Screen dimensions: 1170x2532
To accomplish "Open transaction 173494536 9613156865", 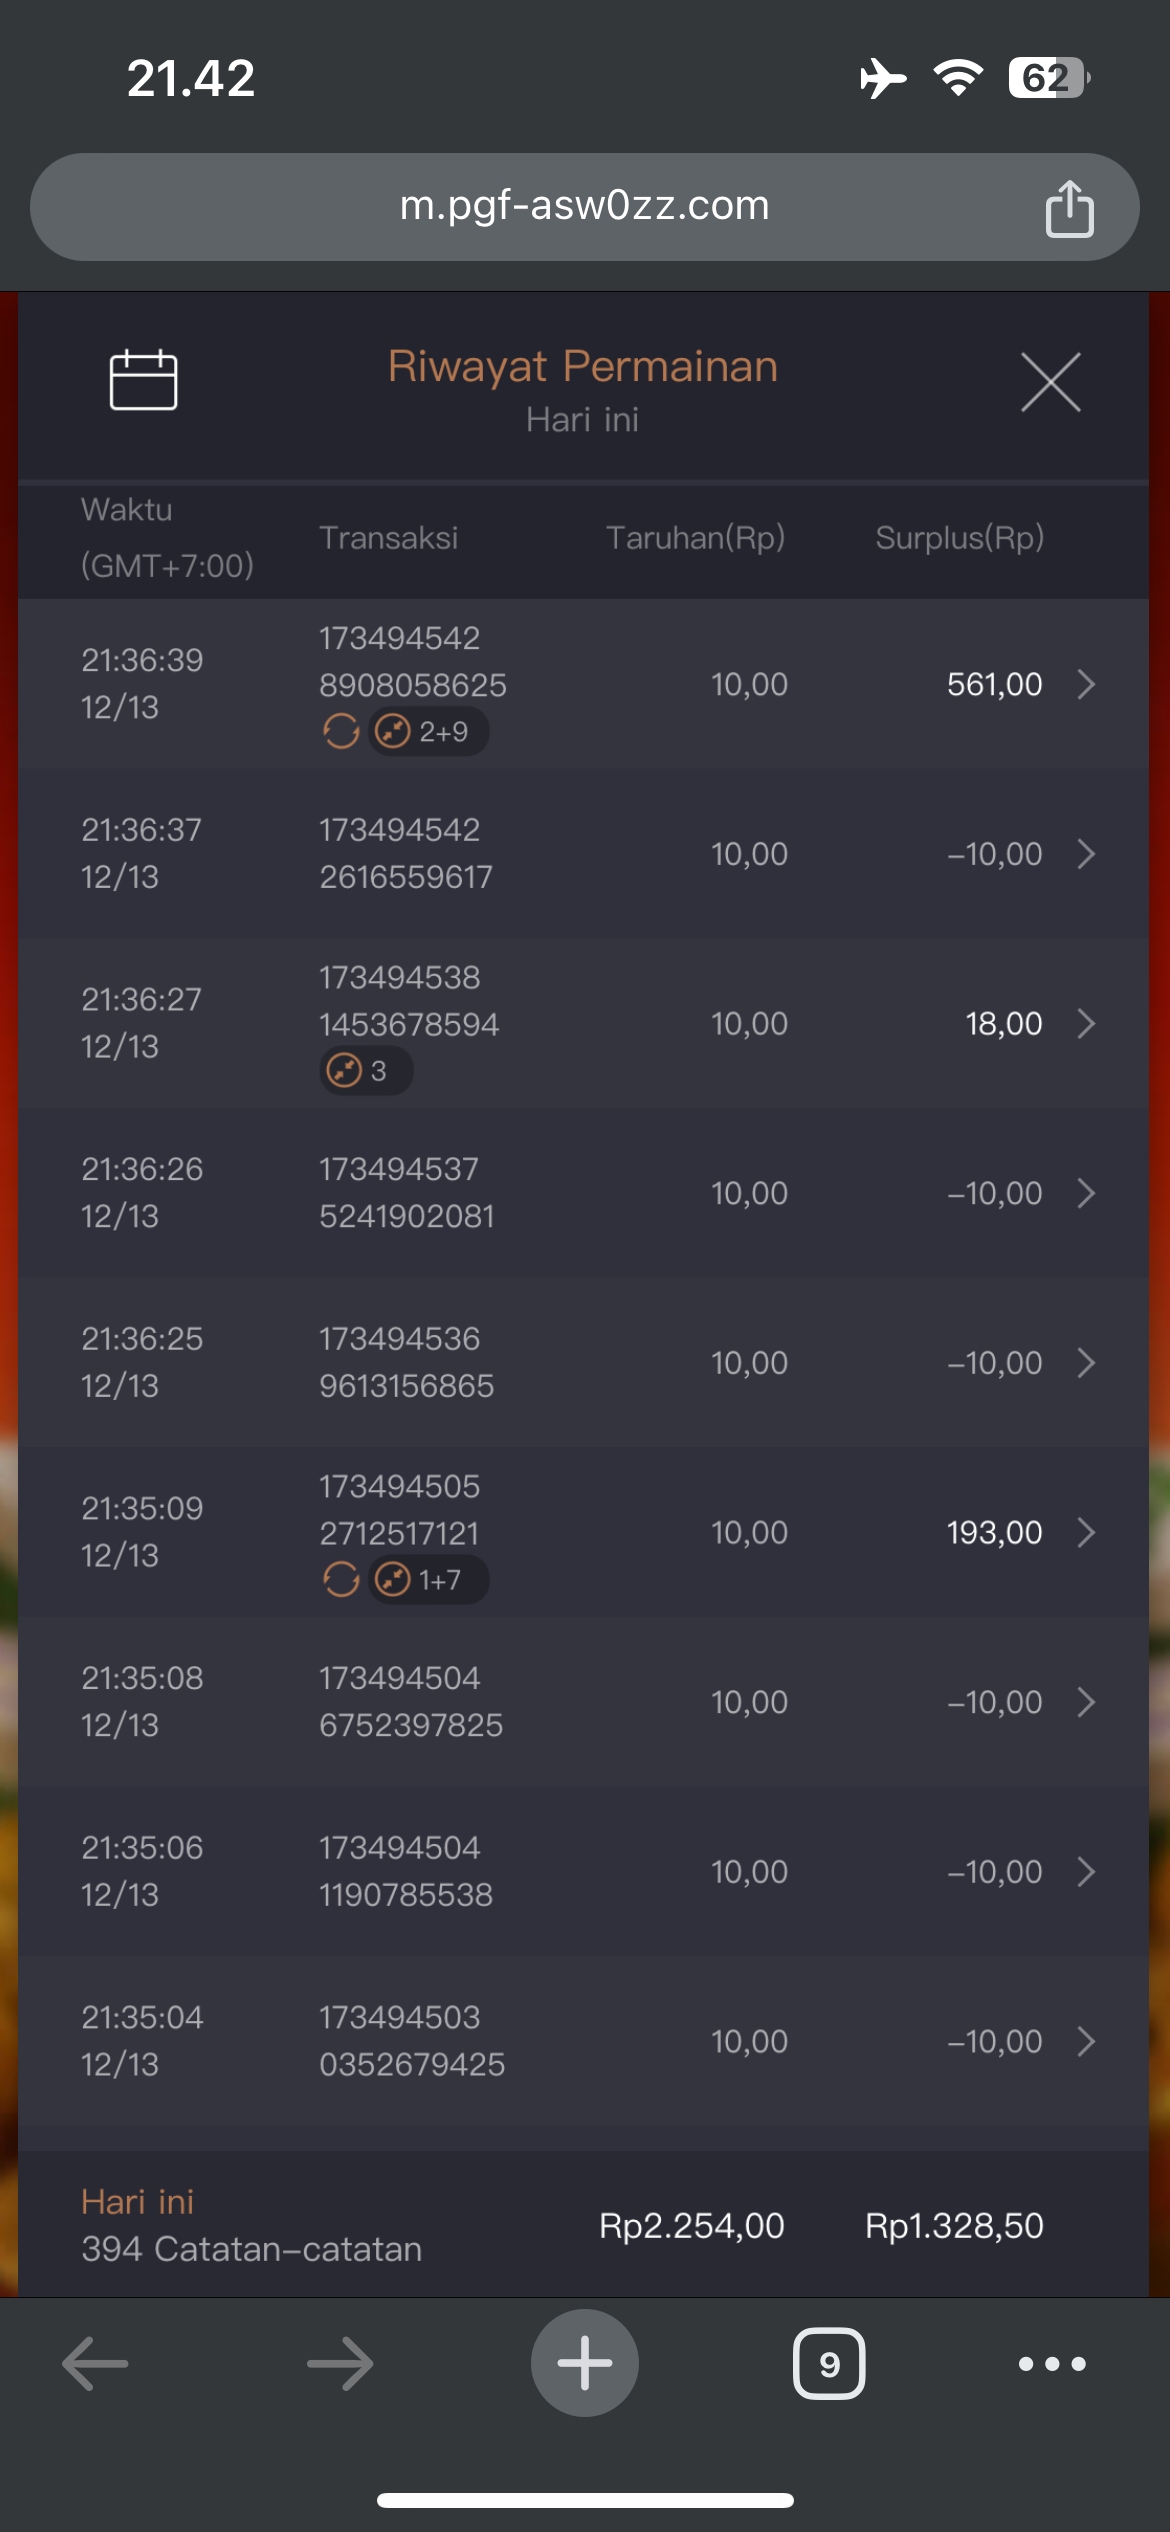I will (406, 1362).
